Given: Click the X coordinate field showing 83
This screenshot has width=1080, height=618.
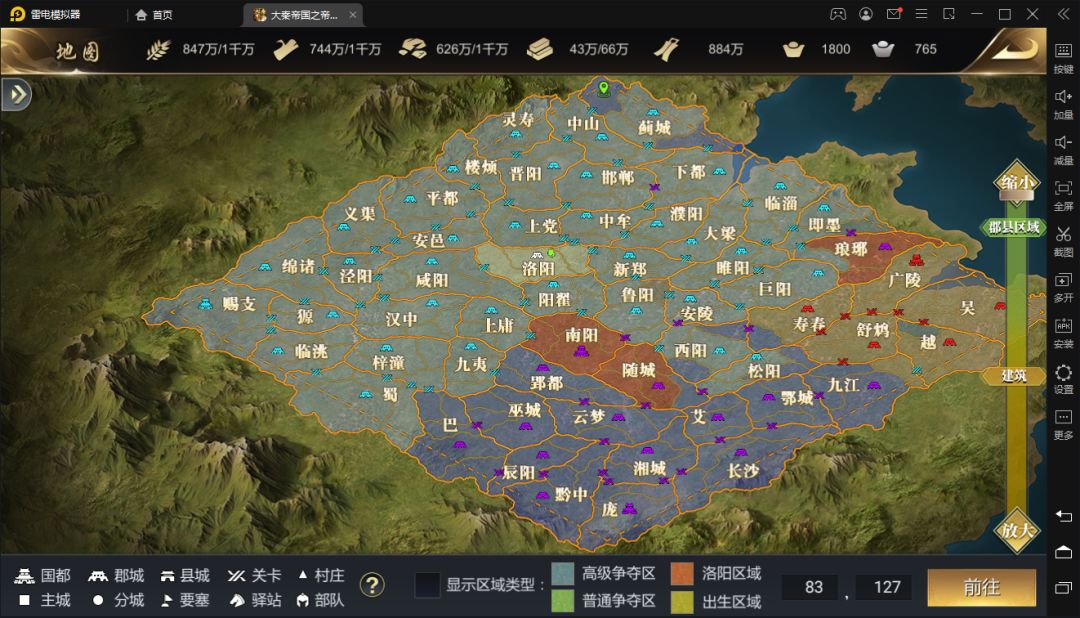Looking at the screenshot, I should (x=813, y=587).
